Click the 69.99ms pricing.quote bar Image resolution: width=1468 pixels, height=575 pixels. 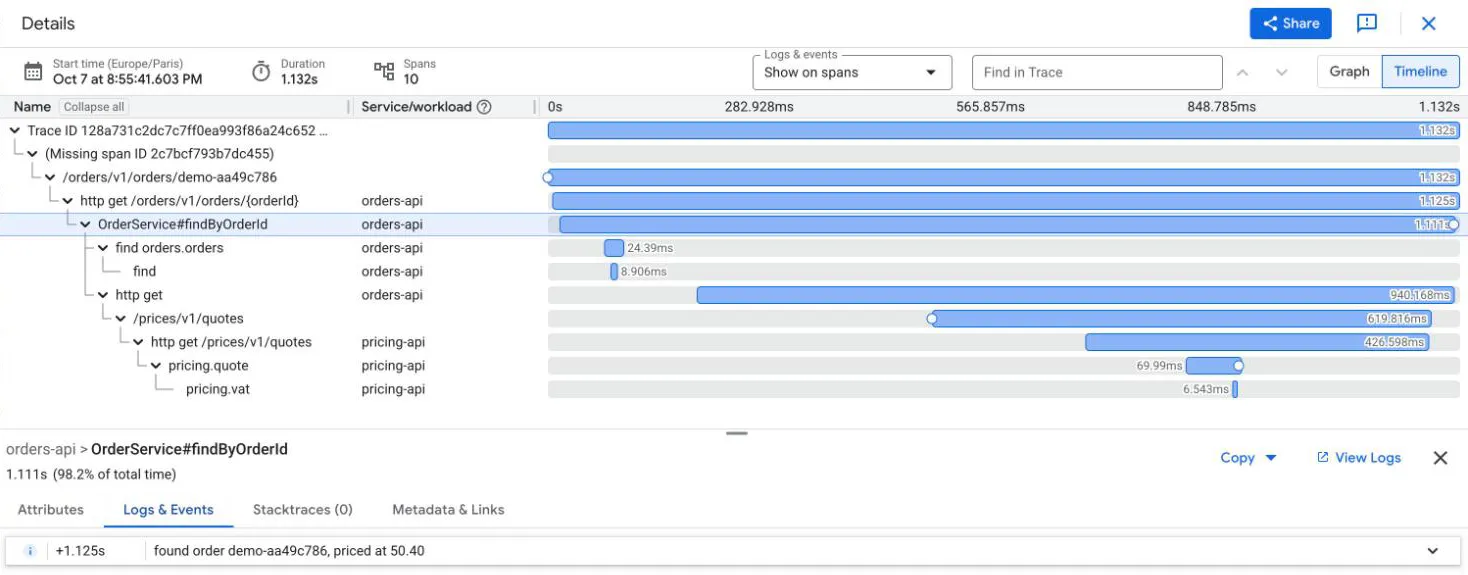click(1213, 366)
